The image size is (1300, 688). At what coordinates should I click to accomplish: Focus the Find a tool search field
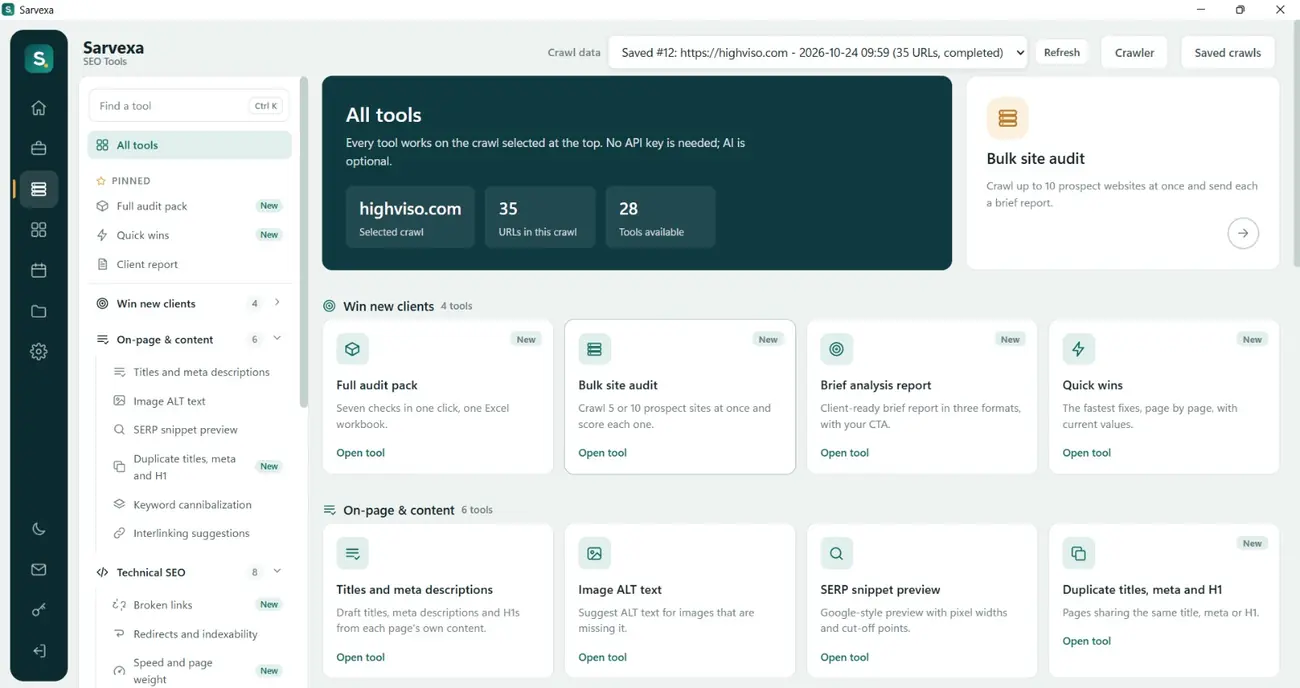tap(189, 106)
